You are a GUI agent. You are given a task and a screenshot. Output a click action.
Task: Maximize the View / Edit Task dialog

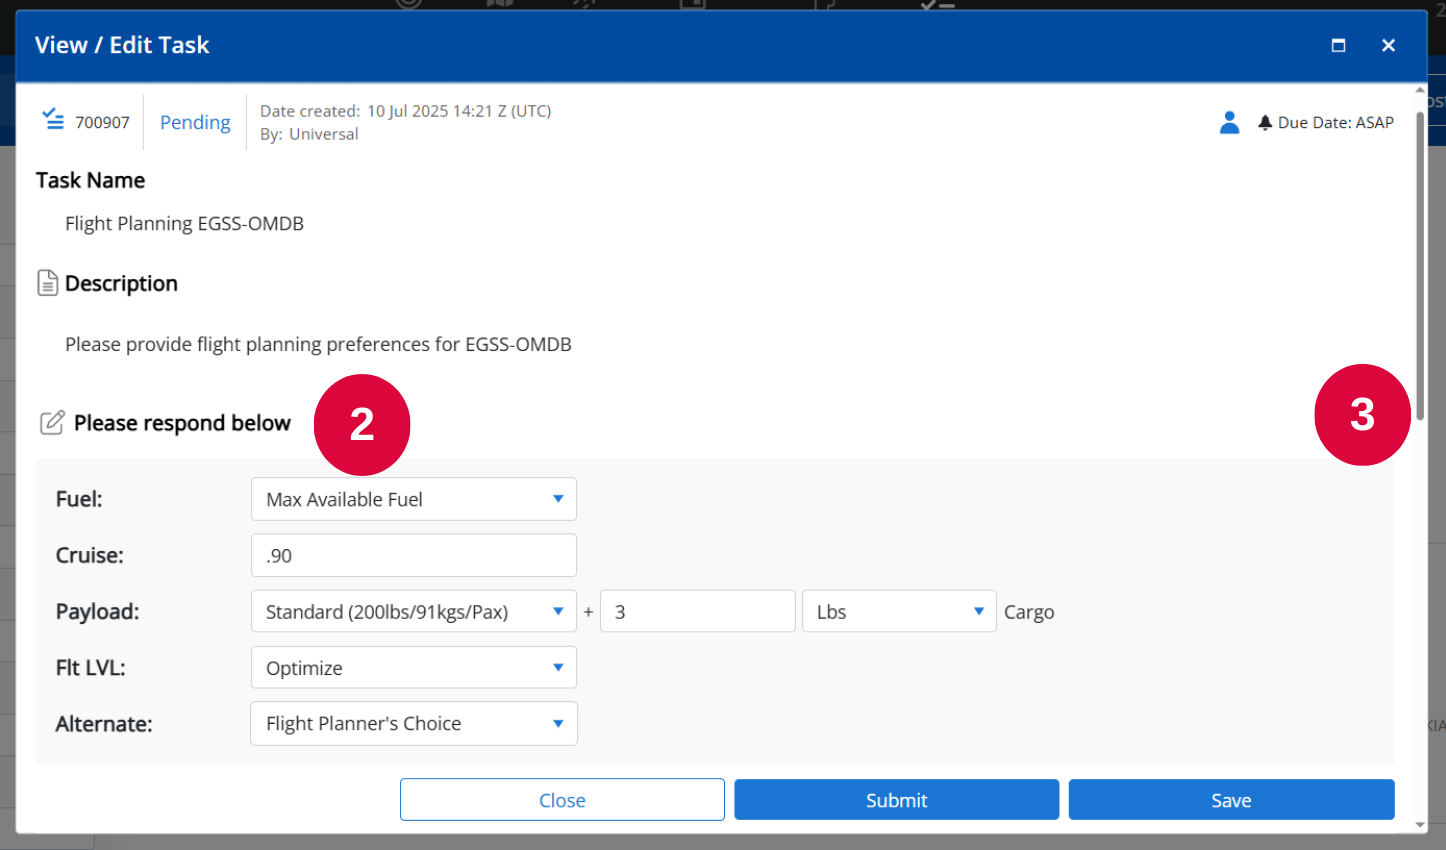(1338, 45)
